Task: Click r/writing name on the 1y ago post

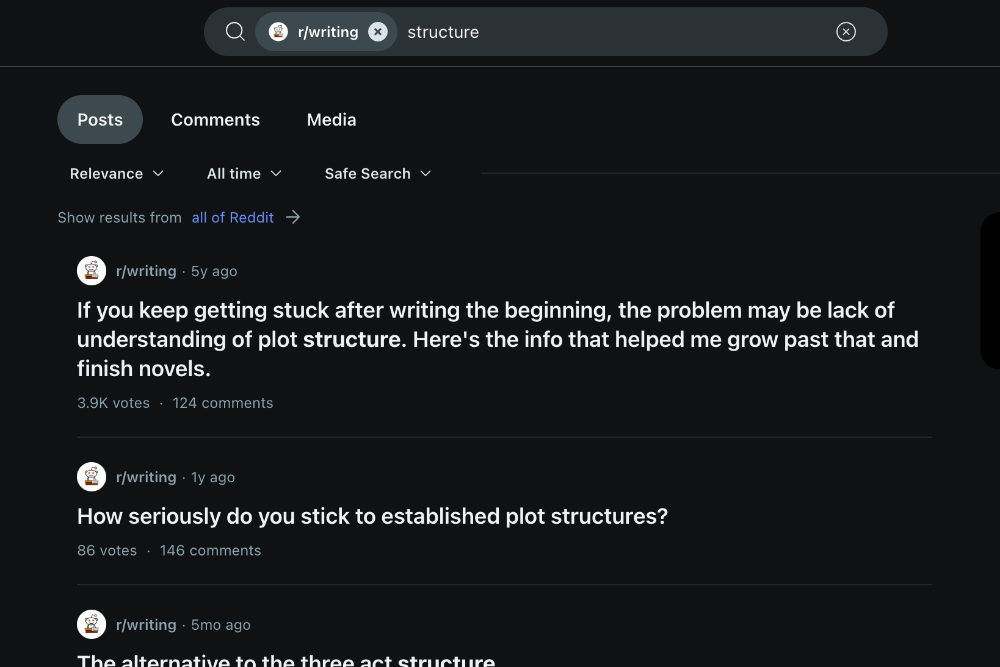Action: 146,477
